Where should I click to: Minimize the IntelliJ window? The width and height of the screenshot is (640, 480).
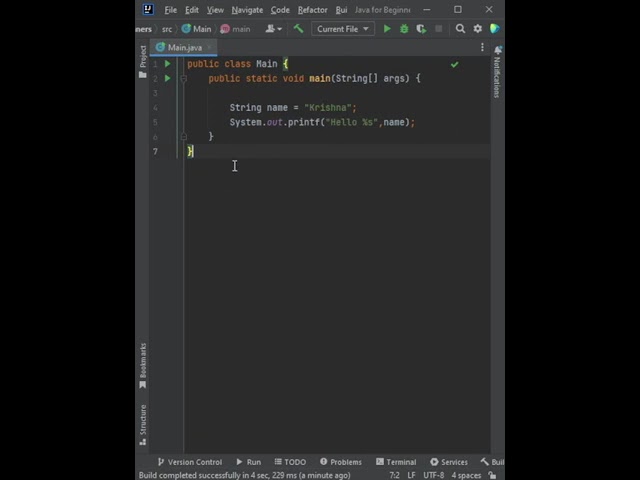pos(427,9)
